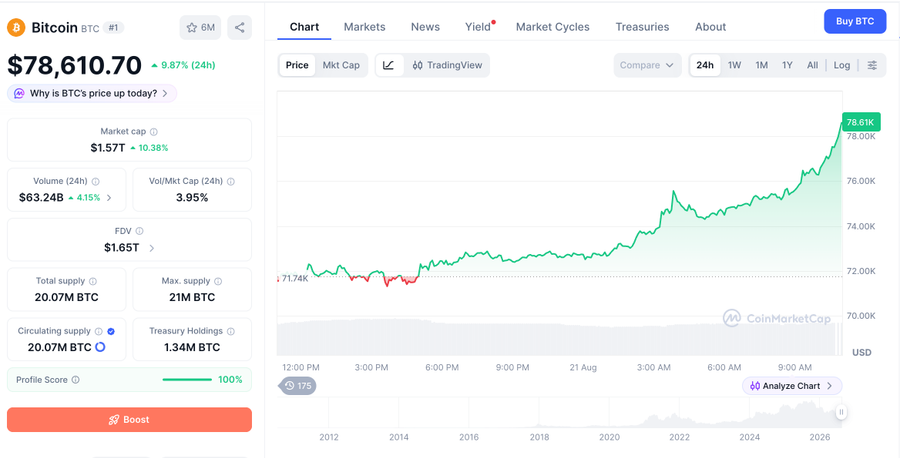Screen dimensions: 900x458
Task: Click the Total supply info icon
Action: [93, 281]
